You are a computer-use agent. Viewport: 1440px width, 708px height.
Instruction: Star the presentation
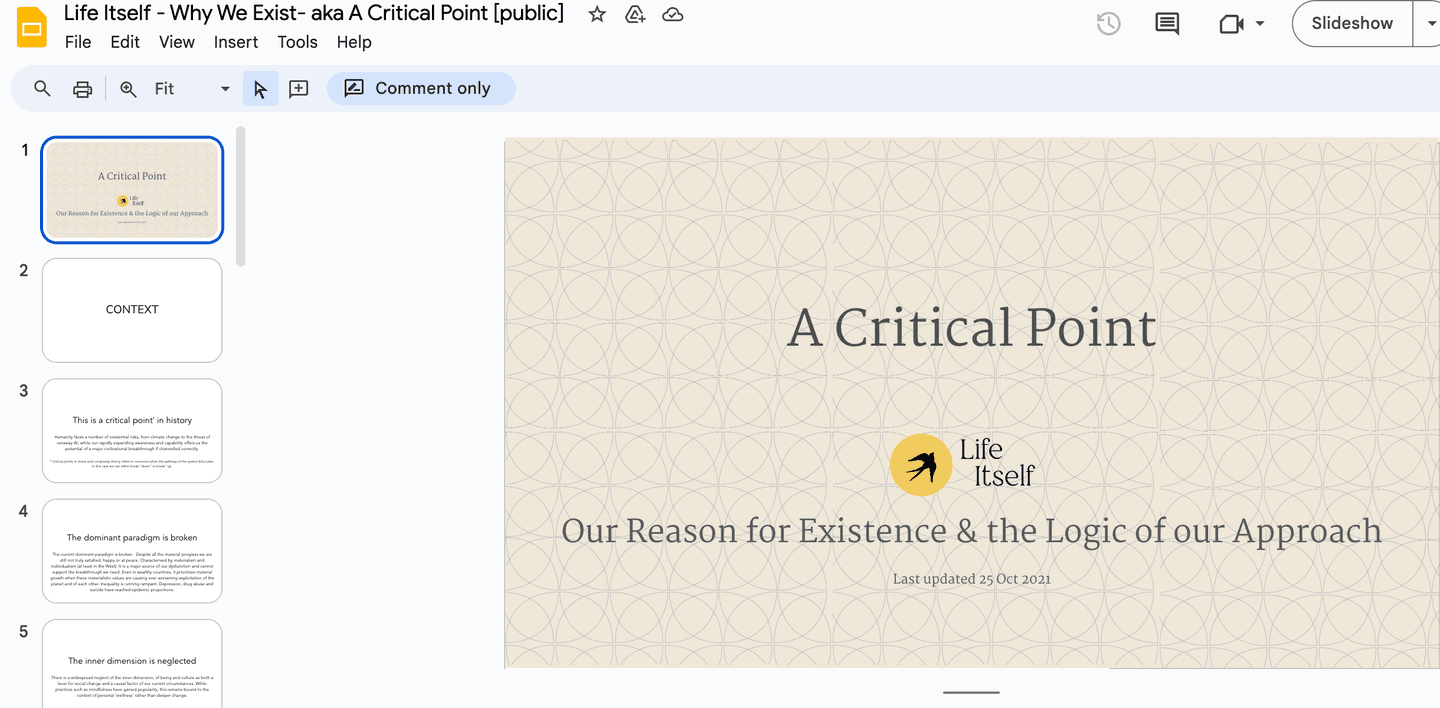pyautogui.click(x=596, y=14)
